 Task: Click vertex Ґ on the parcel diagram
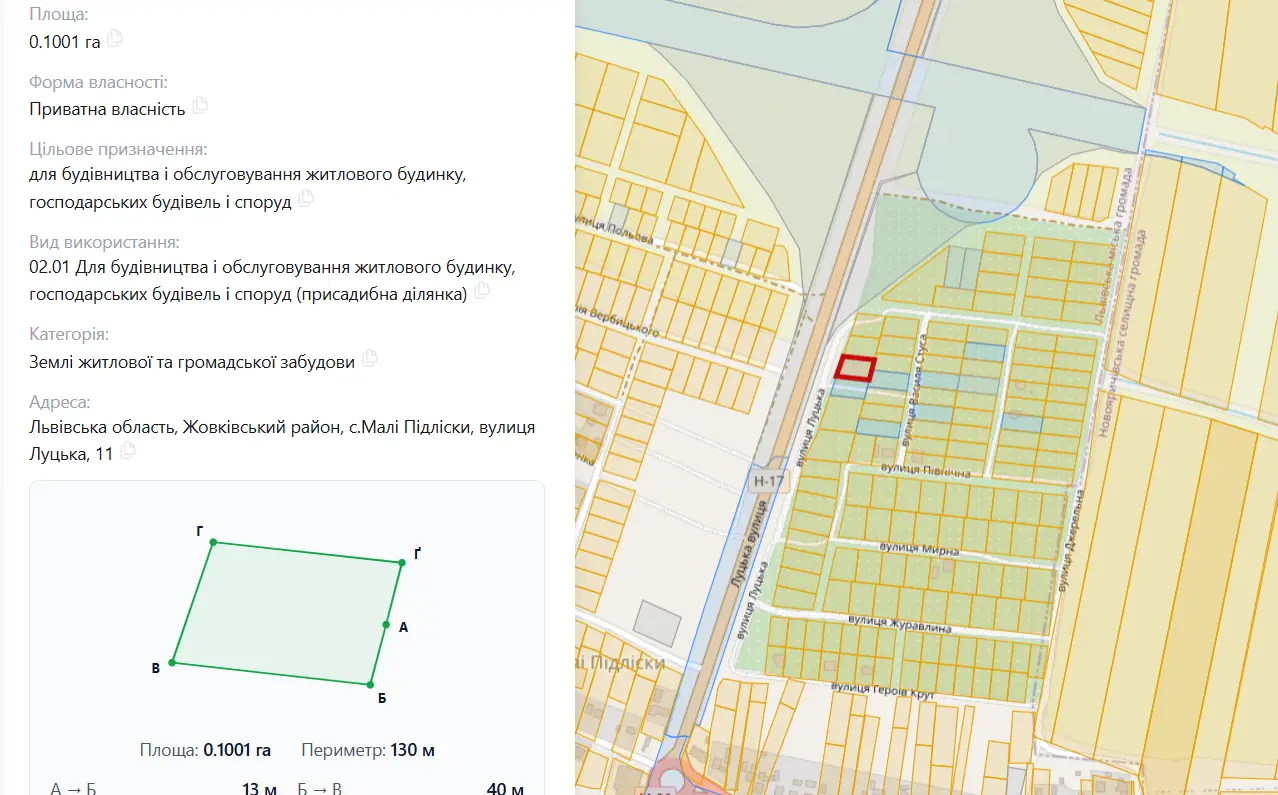click(x=402, y=563)
